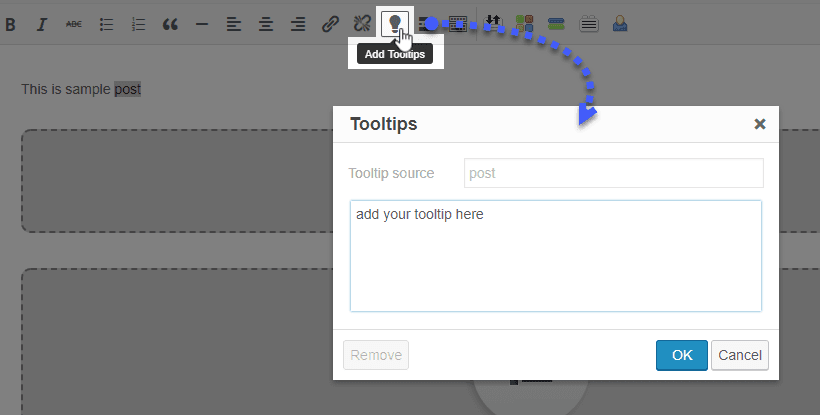
Task: Toggle italic formatting in the toolbar
Action: (42, 24)
